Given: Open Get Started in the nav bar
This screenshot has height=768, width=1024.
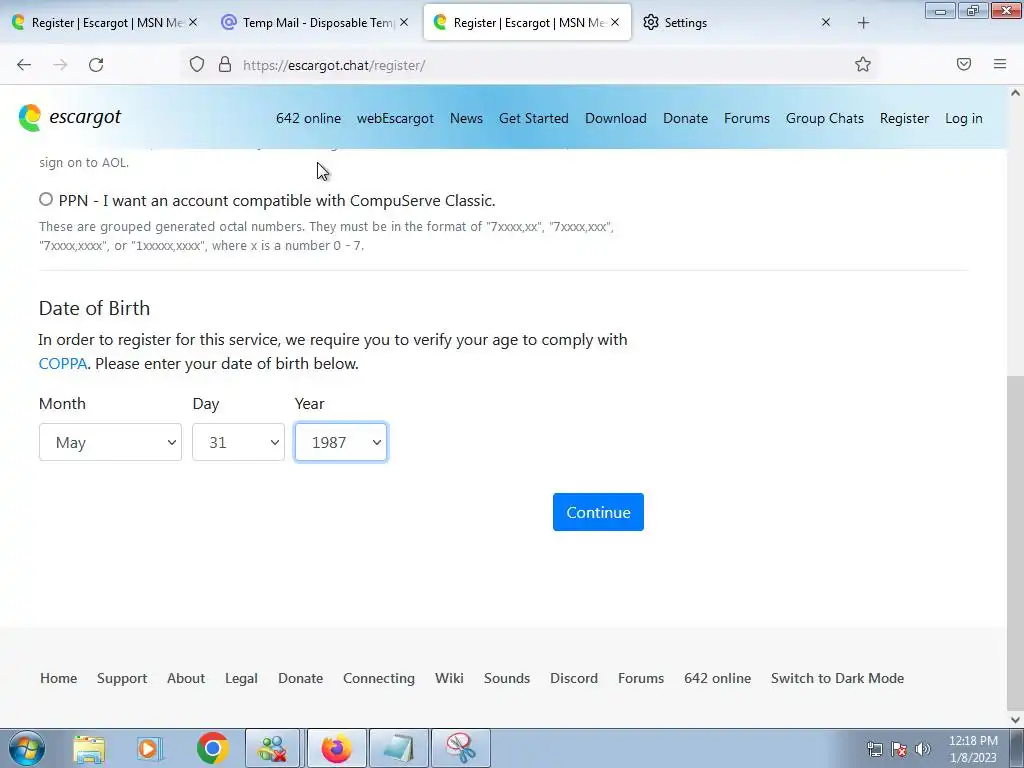Looking at the screenshot, I should [534, 118].
